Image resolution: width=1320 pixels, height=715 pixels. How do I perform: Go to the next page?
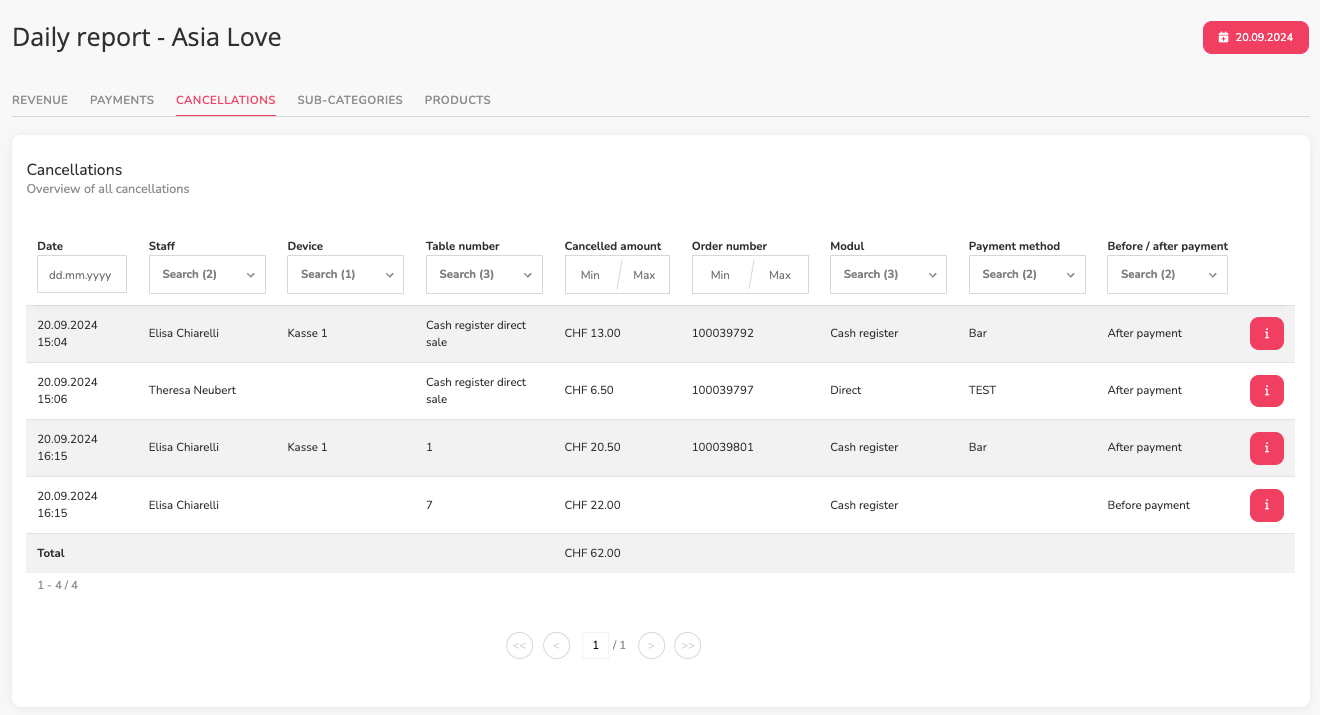click(x=651, y=646)
